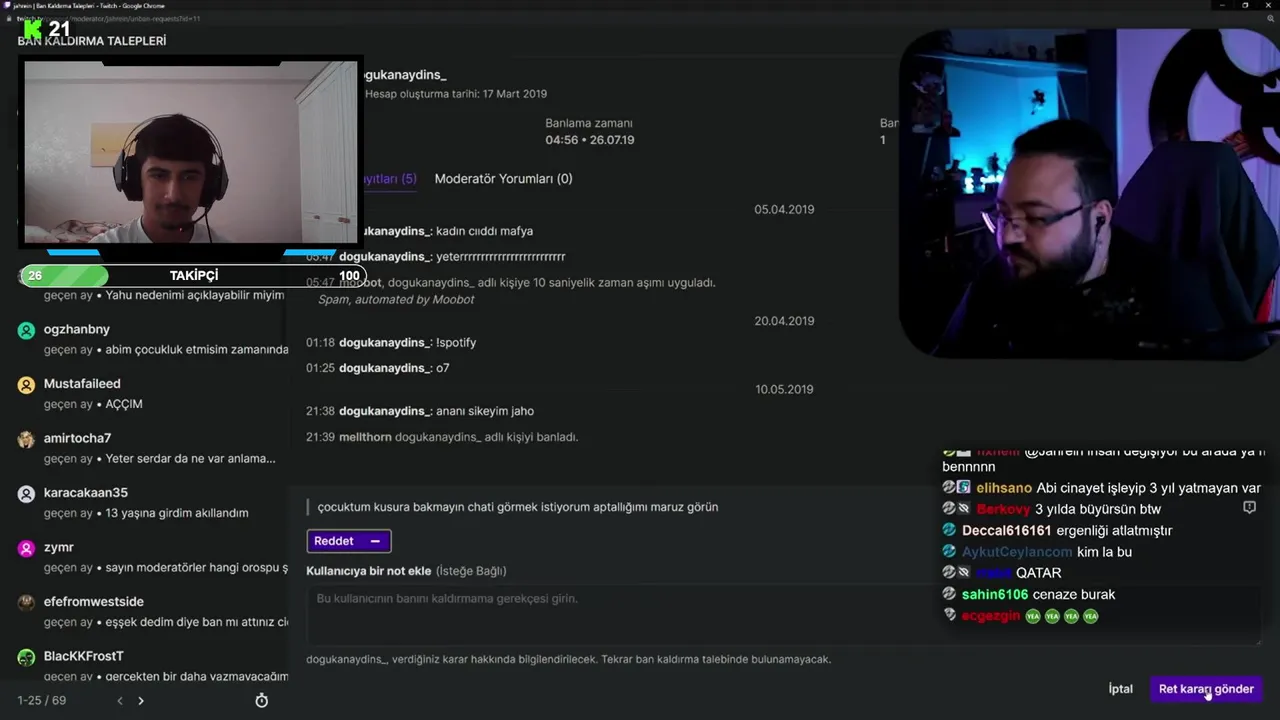
Task: Click the guest webcam feed with headphones
Action: tap(190, 152)
